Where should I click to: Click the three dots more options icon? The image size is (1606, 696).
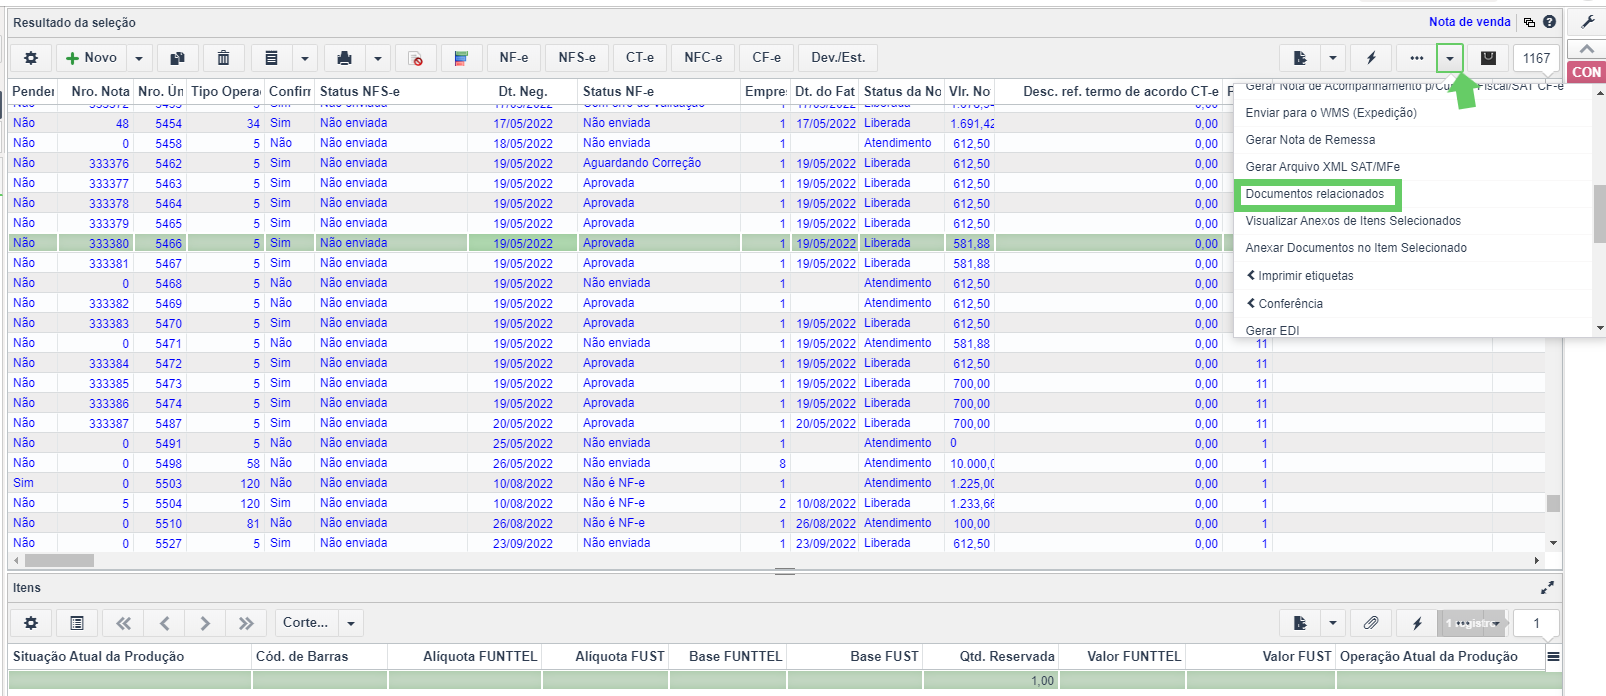pyautogui.click(x=1416, y=58)
